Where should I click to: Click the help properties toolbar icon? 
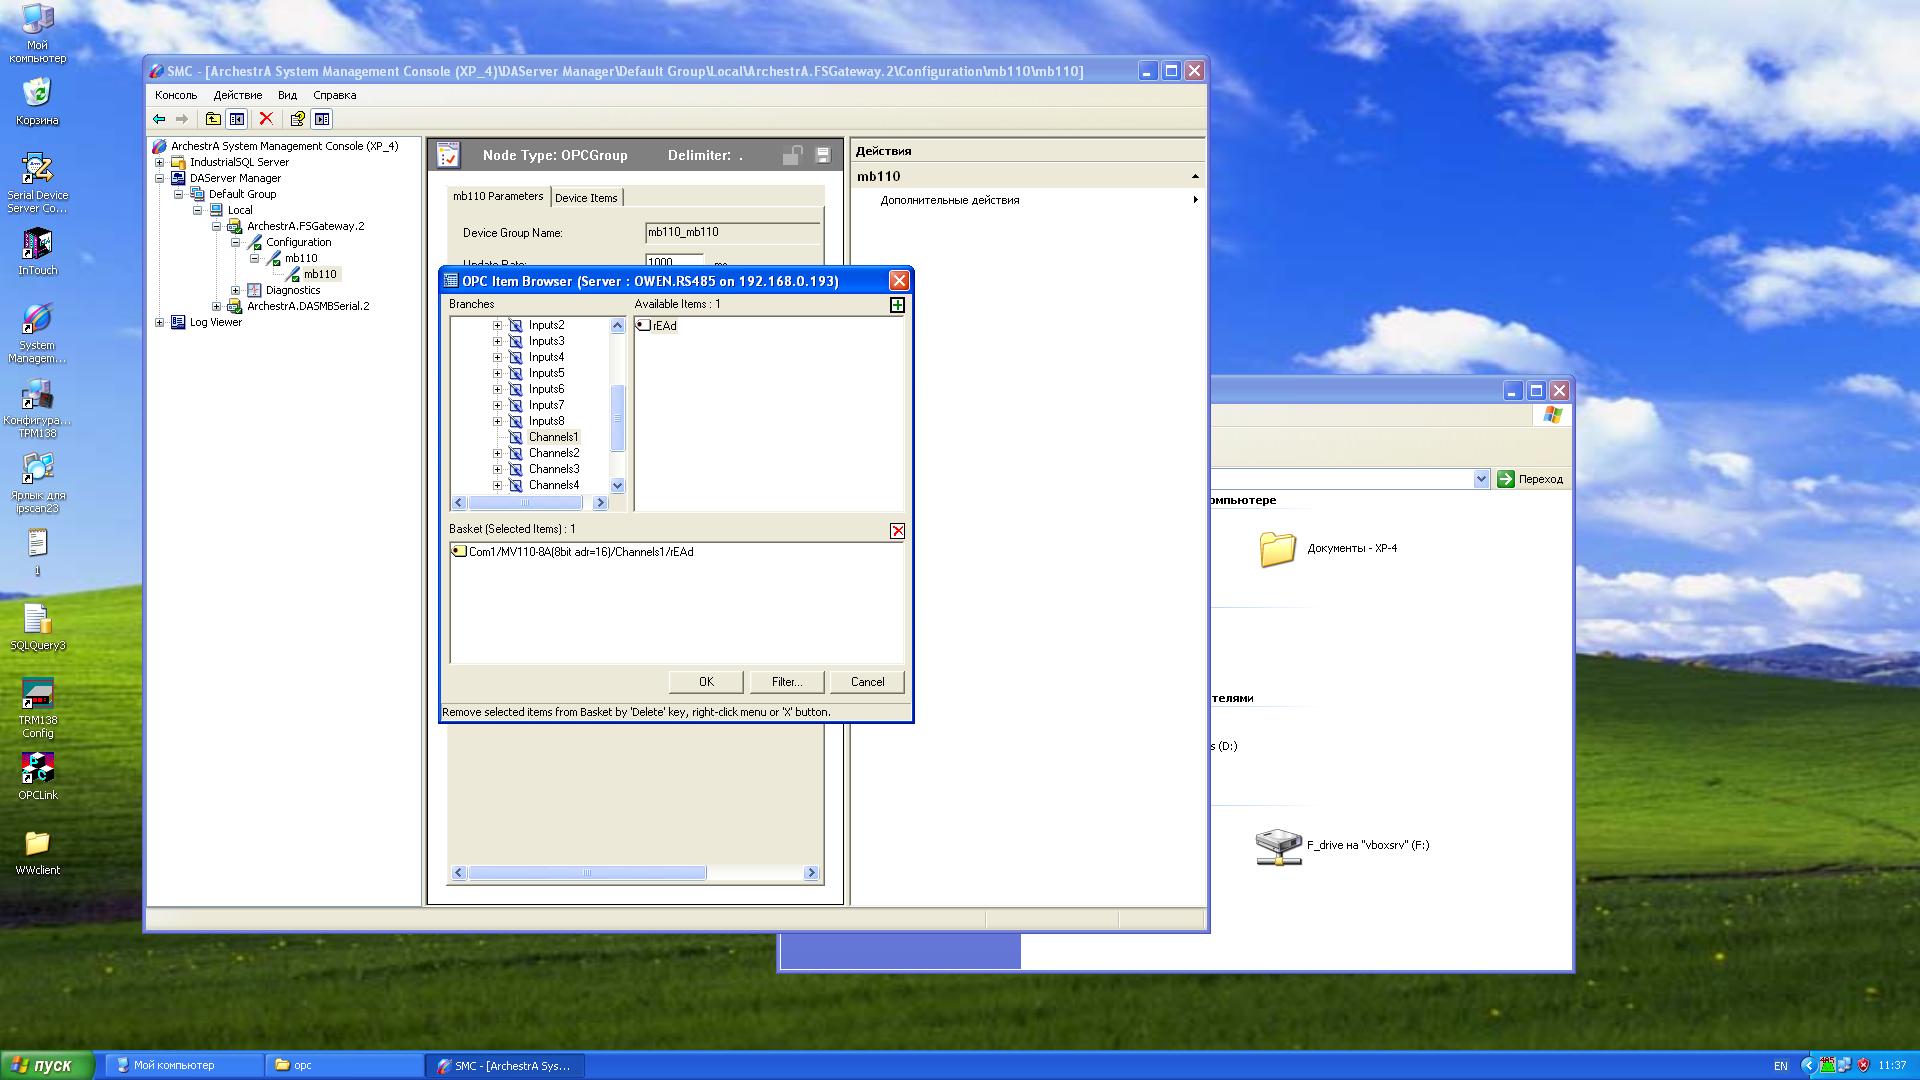tap(297, 119)
